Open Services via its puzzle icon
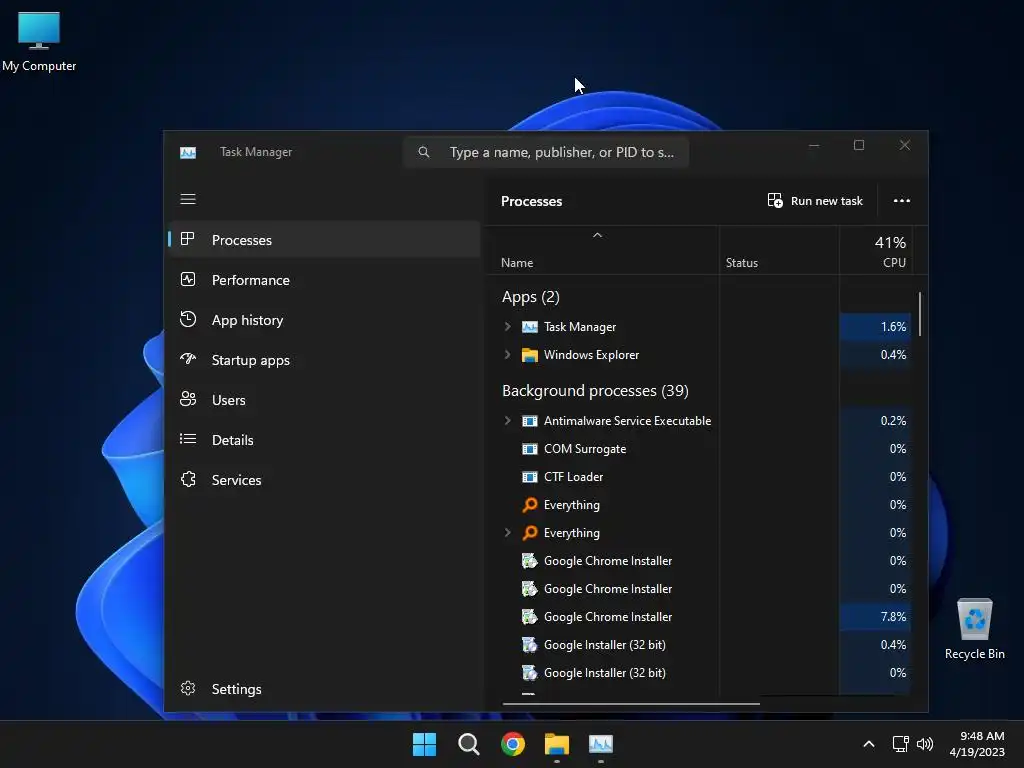The height and width of the screenshot is (768, 1024). [x=188, y=479]
